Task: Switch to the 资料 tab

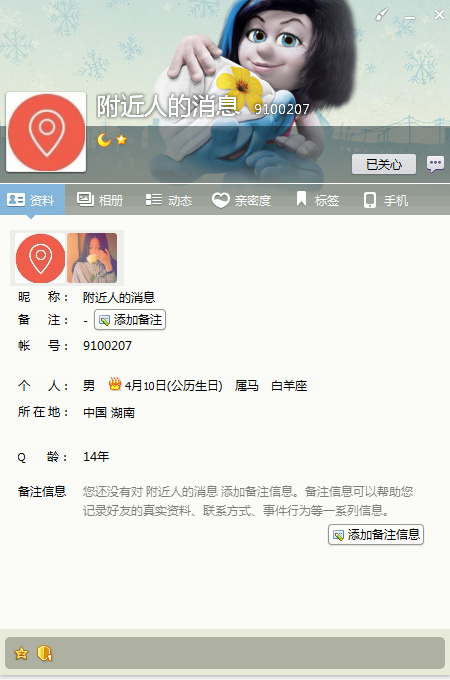Action: point(32,200)
